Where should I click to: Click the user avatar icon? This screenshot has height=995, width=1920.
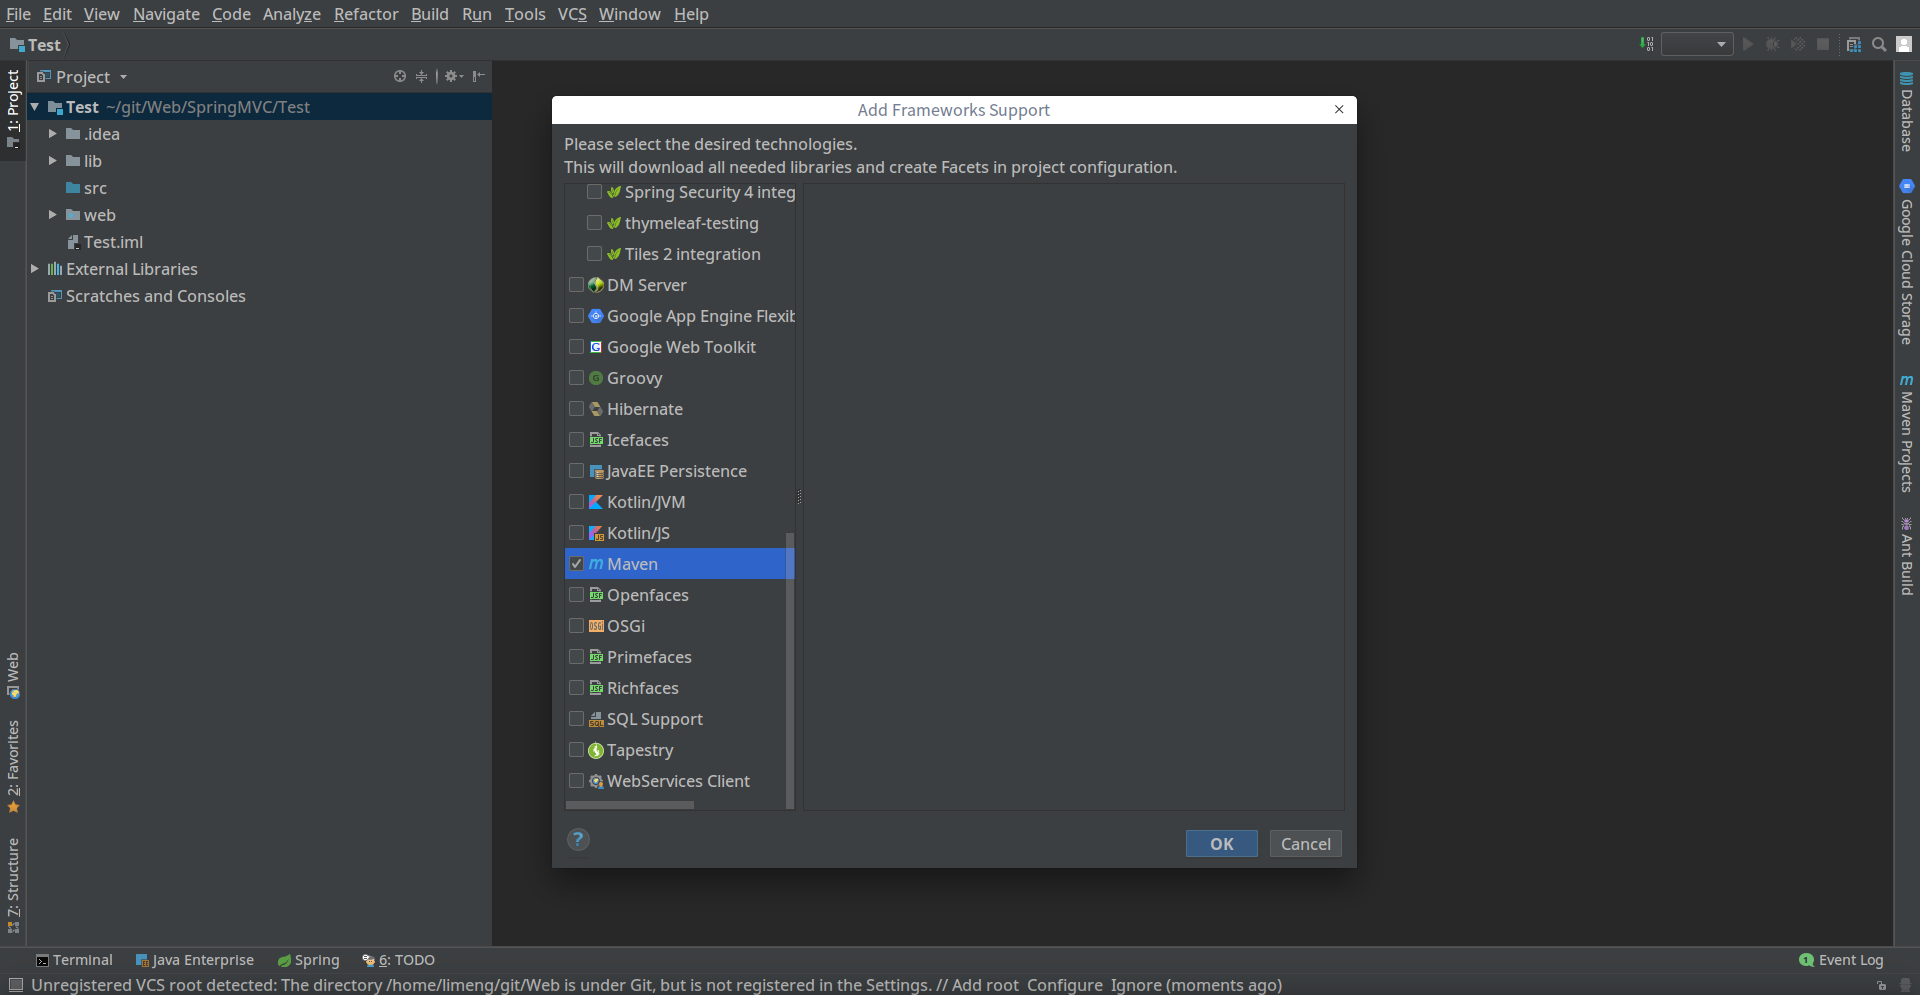pos(1904,44)
